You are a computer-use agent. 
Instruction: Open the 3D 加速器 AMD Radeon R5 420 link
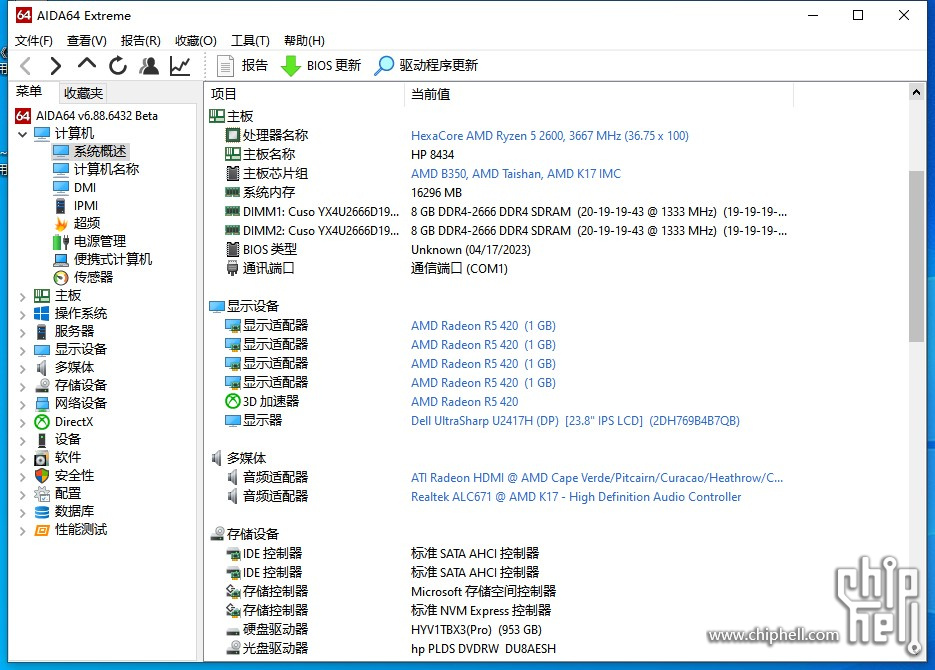[x=465, y=402]
